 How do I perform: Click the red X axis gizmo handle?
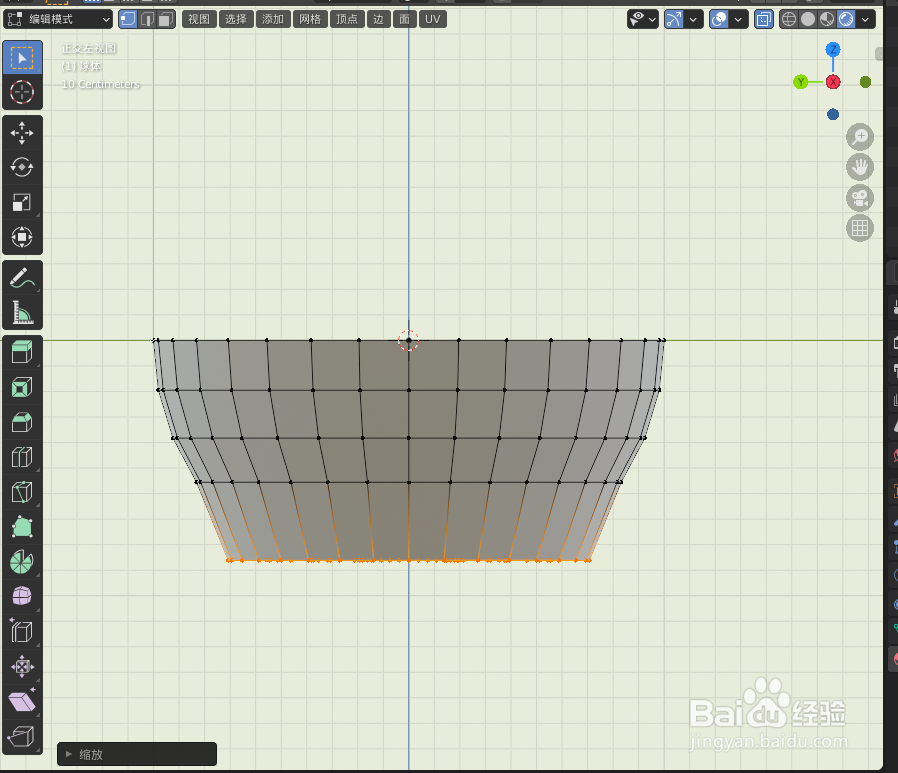tap(833, 82)
